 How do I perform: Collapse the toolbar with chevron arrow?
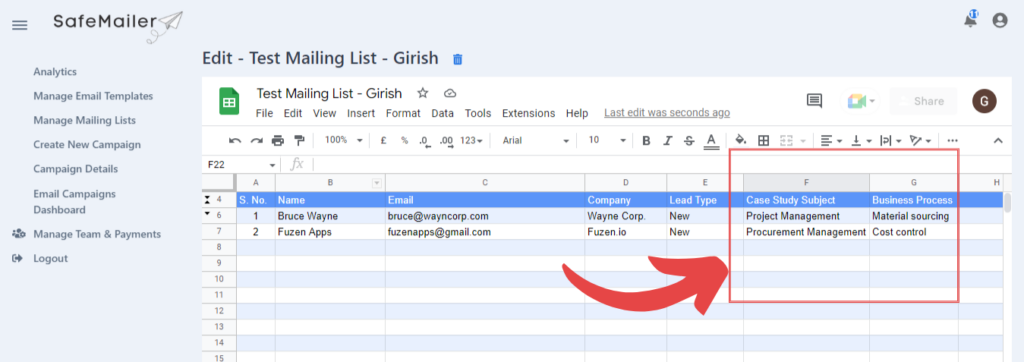(997, 140)
